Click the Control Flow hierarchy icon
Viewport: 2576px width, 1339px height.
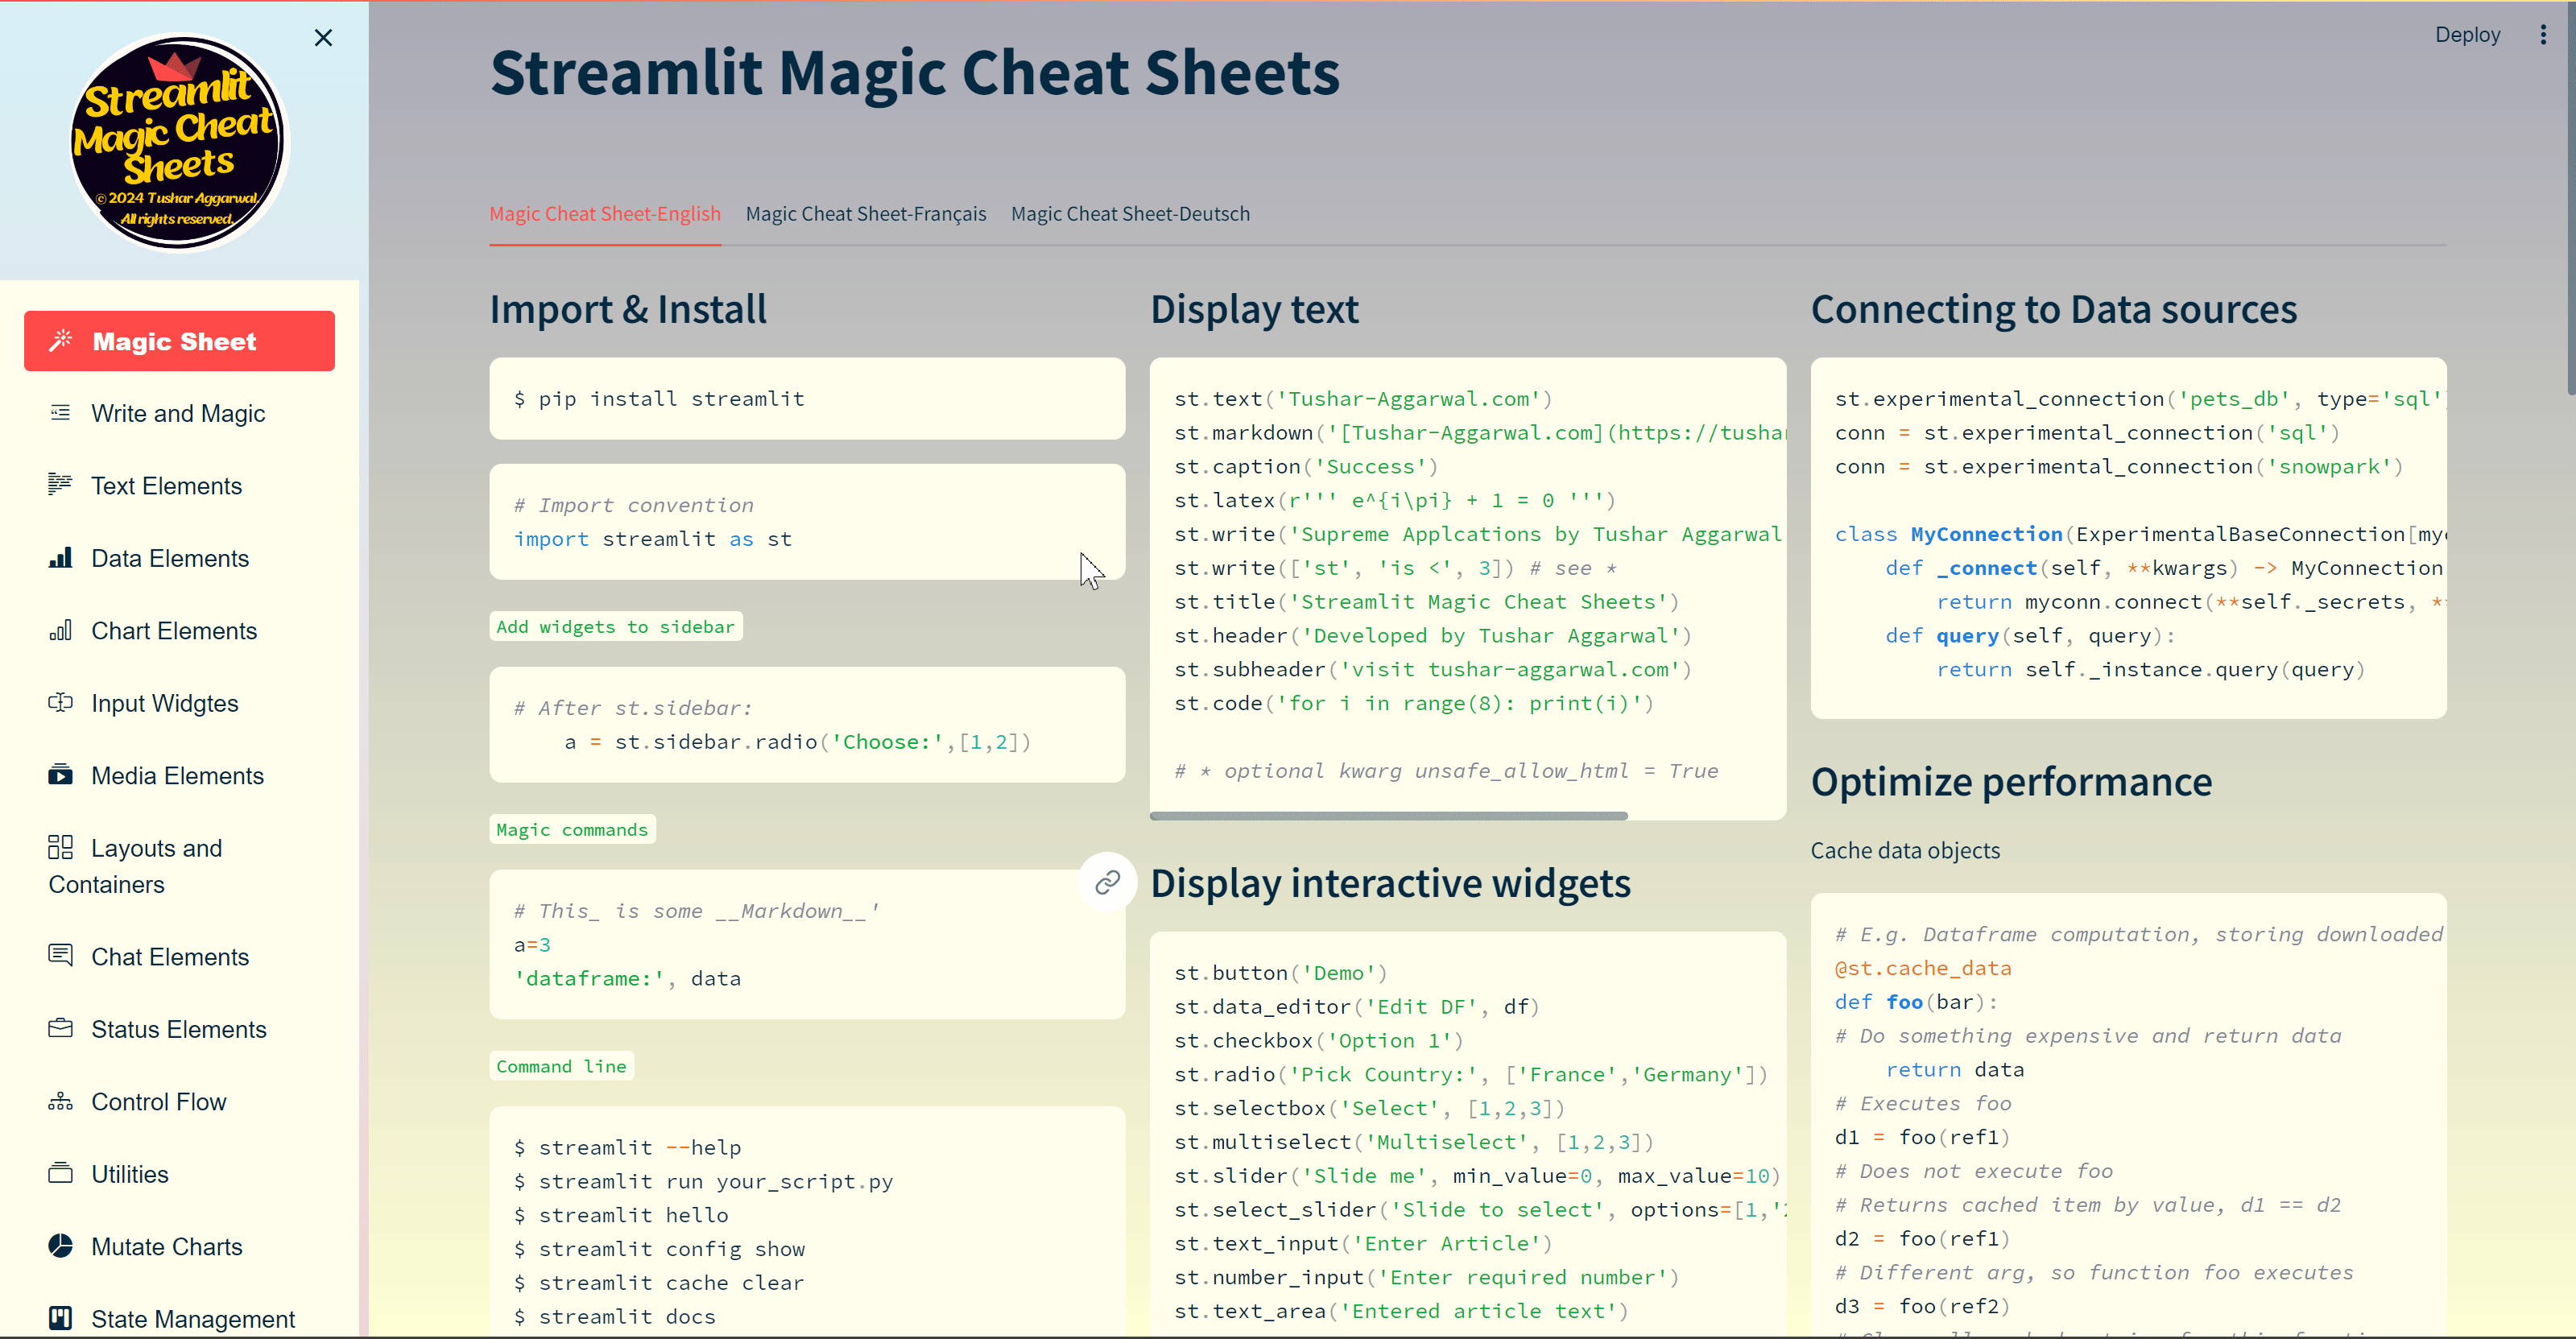(61, 1100)
